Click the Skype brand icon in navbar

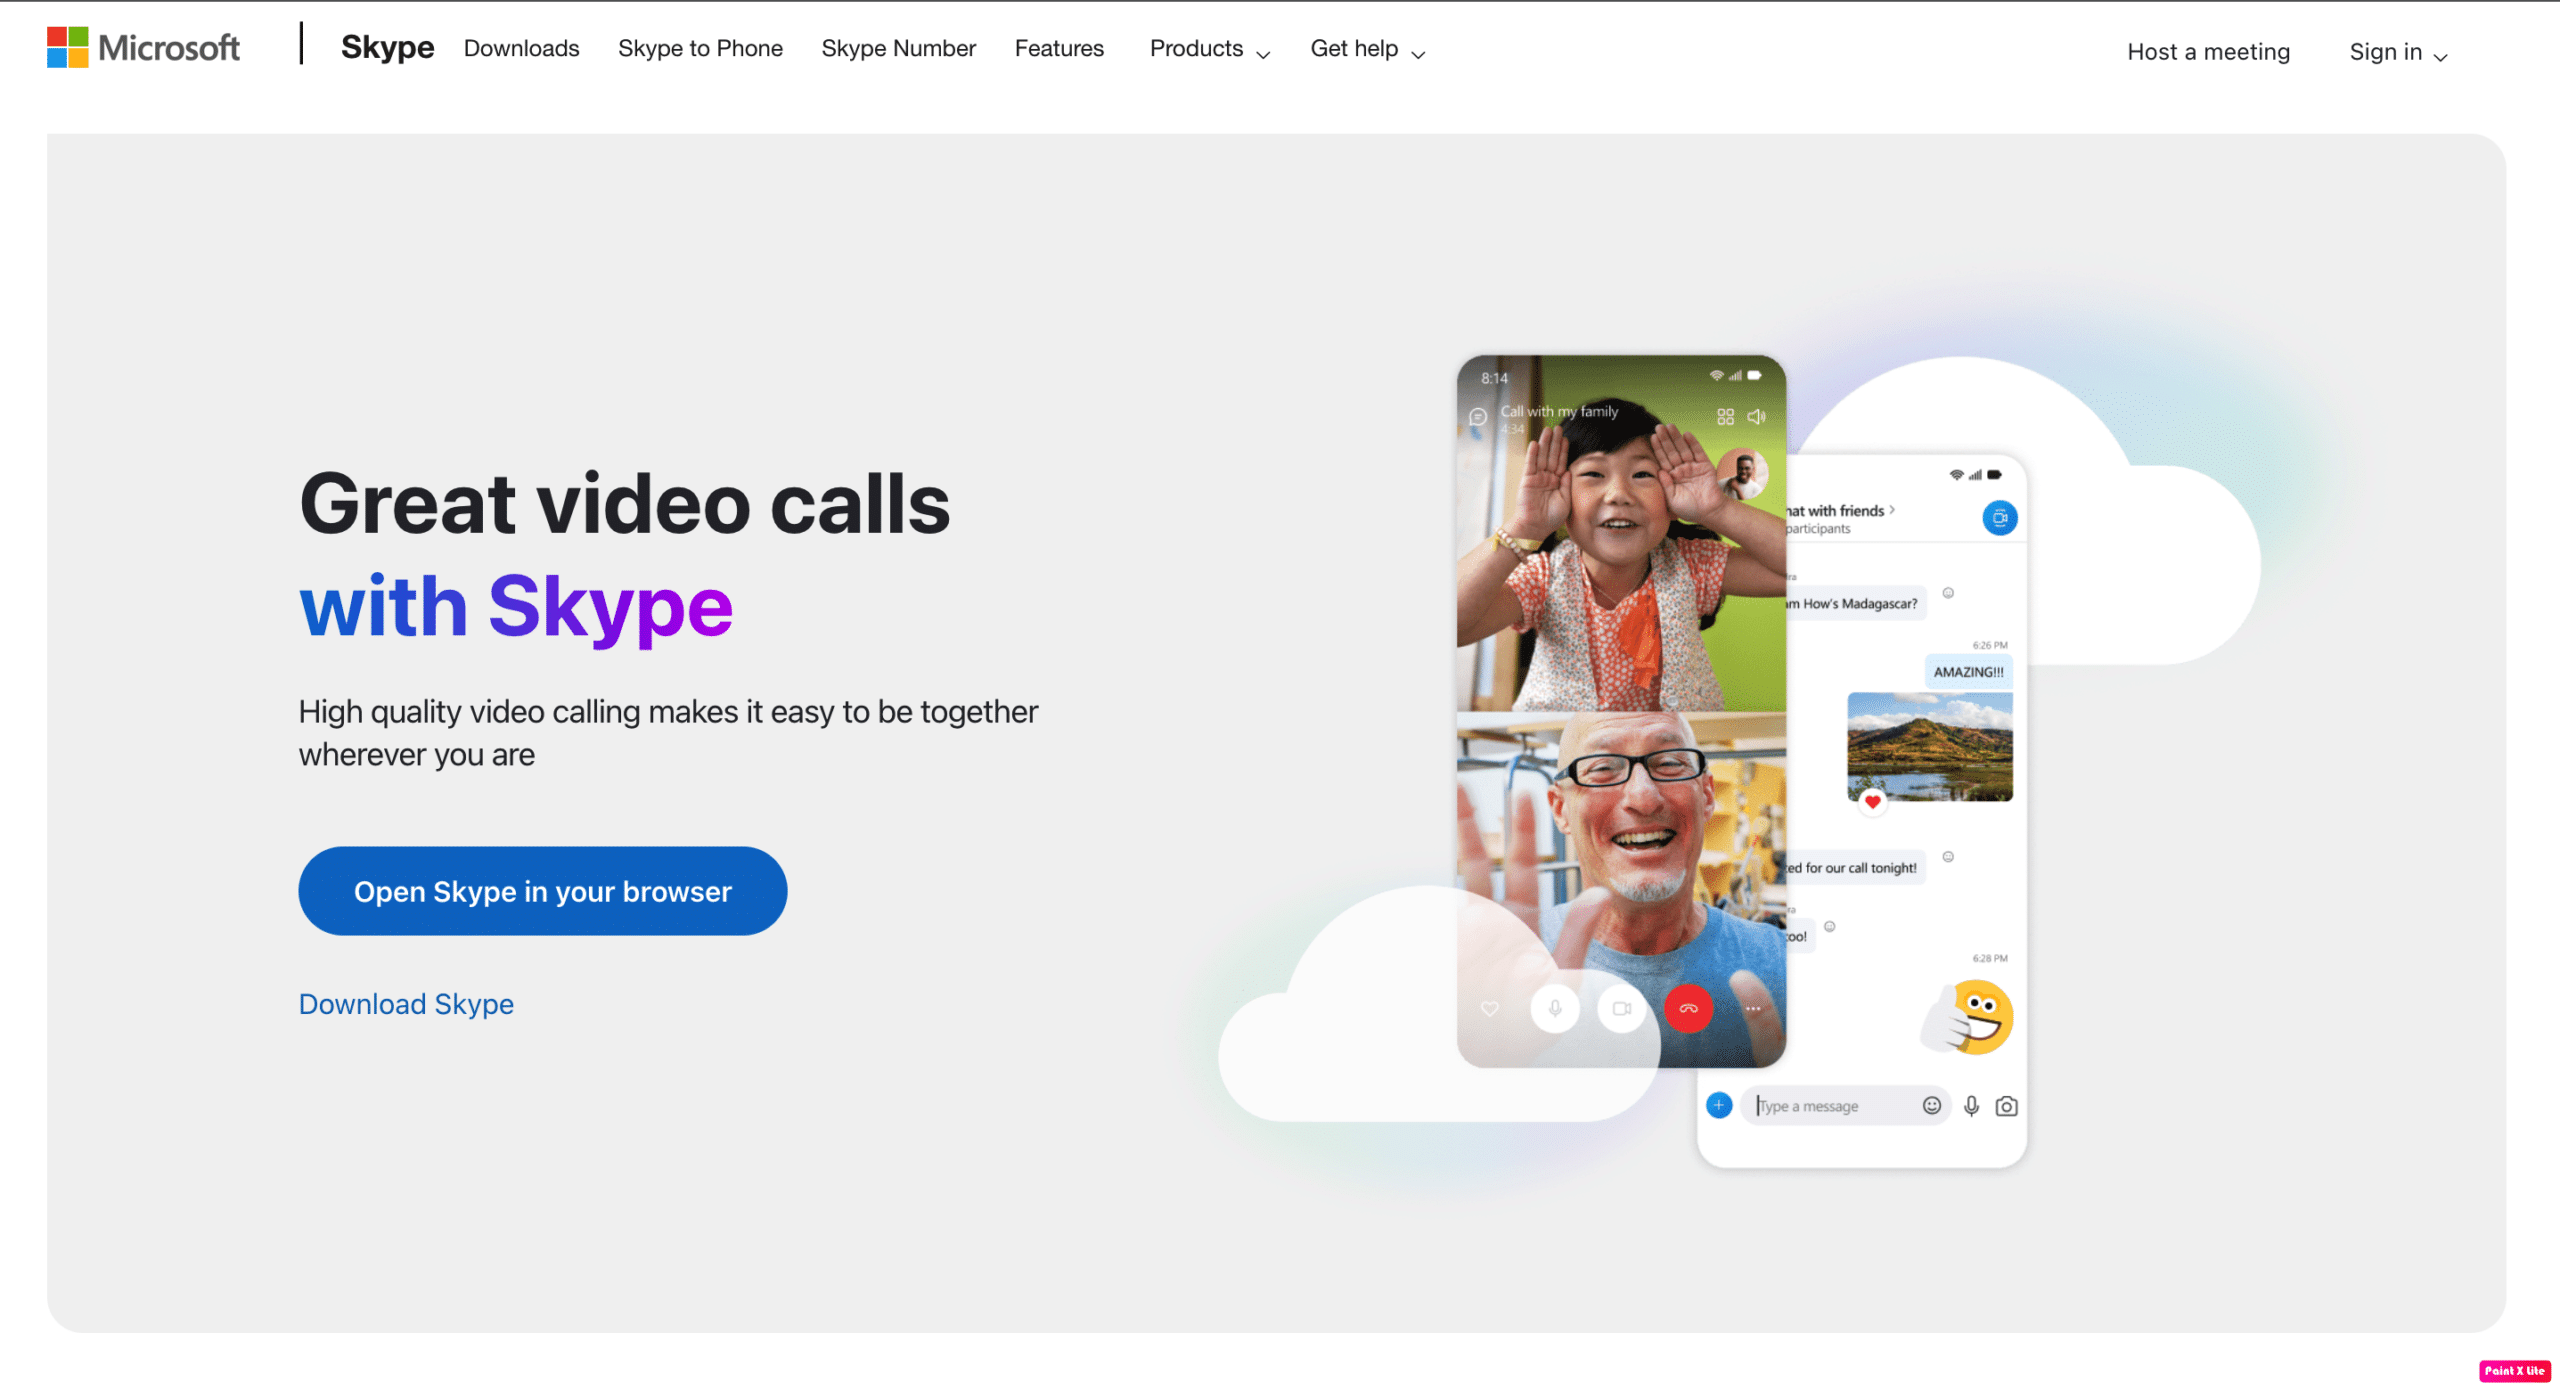pos(385,46)
